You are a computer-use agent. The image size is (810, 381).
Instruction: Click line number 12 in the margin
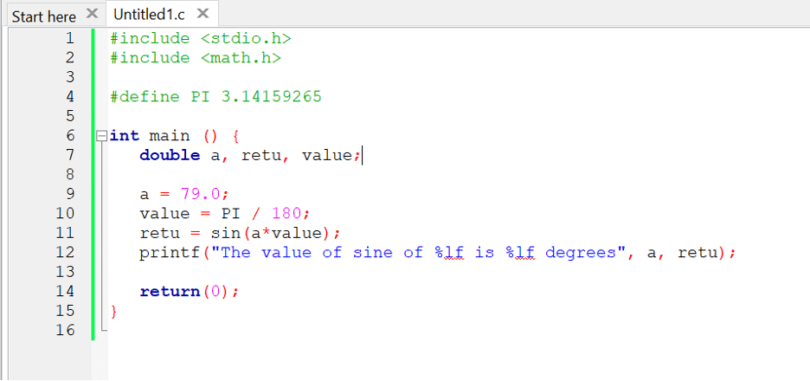[65, 252]
